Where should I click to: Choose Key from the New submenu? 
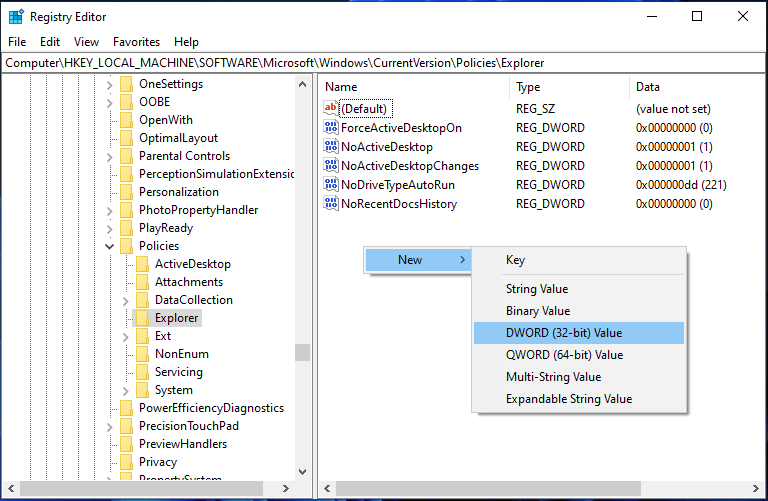(579, 260)
